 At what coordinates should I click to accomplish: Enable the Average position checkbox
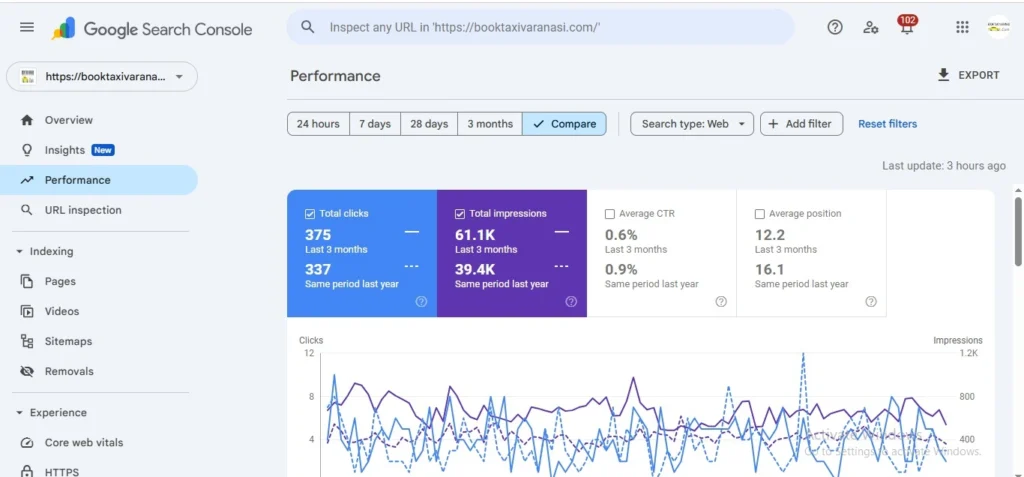coord(760,214)
